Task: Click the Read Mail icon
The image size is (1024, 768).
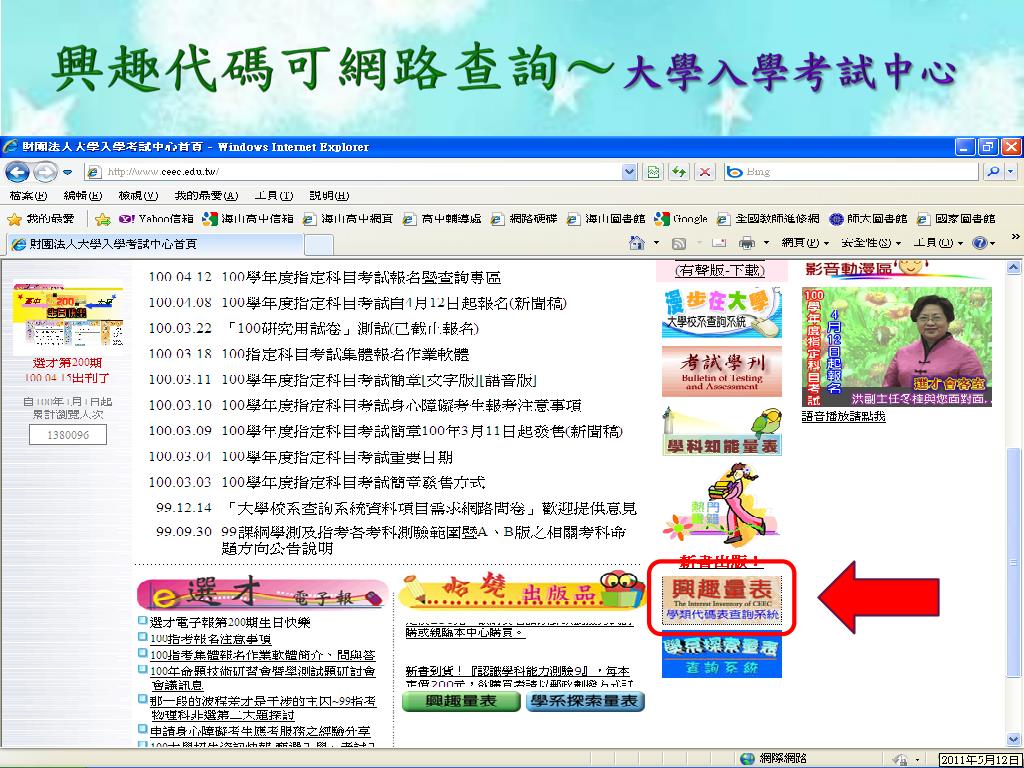Action: point(719,243)
